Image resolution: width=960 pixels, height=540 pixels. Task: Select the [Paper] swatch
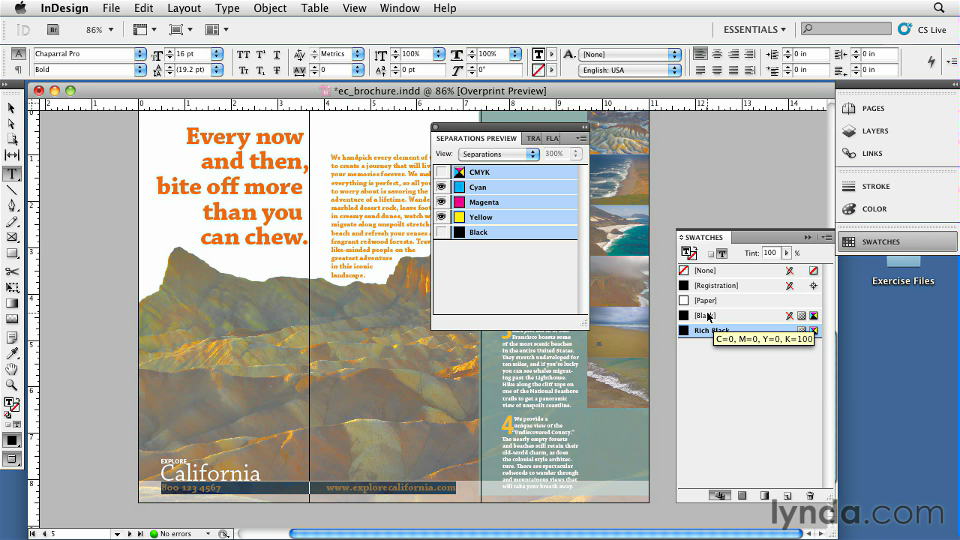tap(749, 301)
